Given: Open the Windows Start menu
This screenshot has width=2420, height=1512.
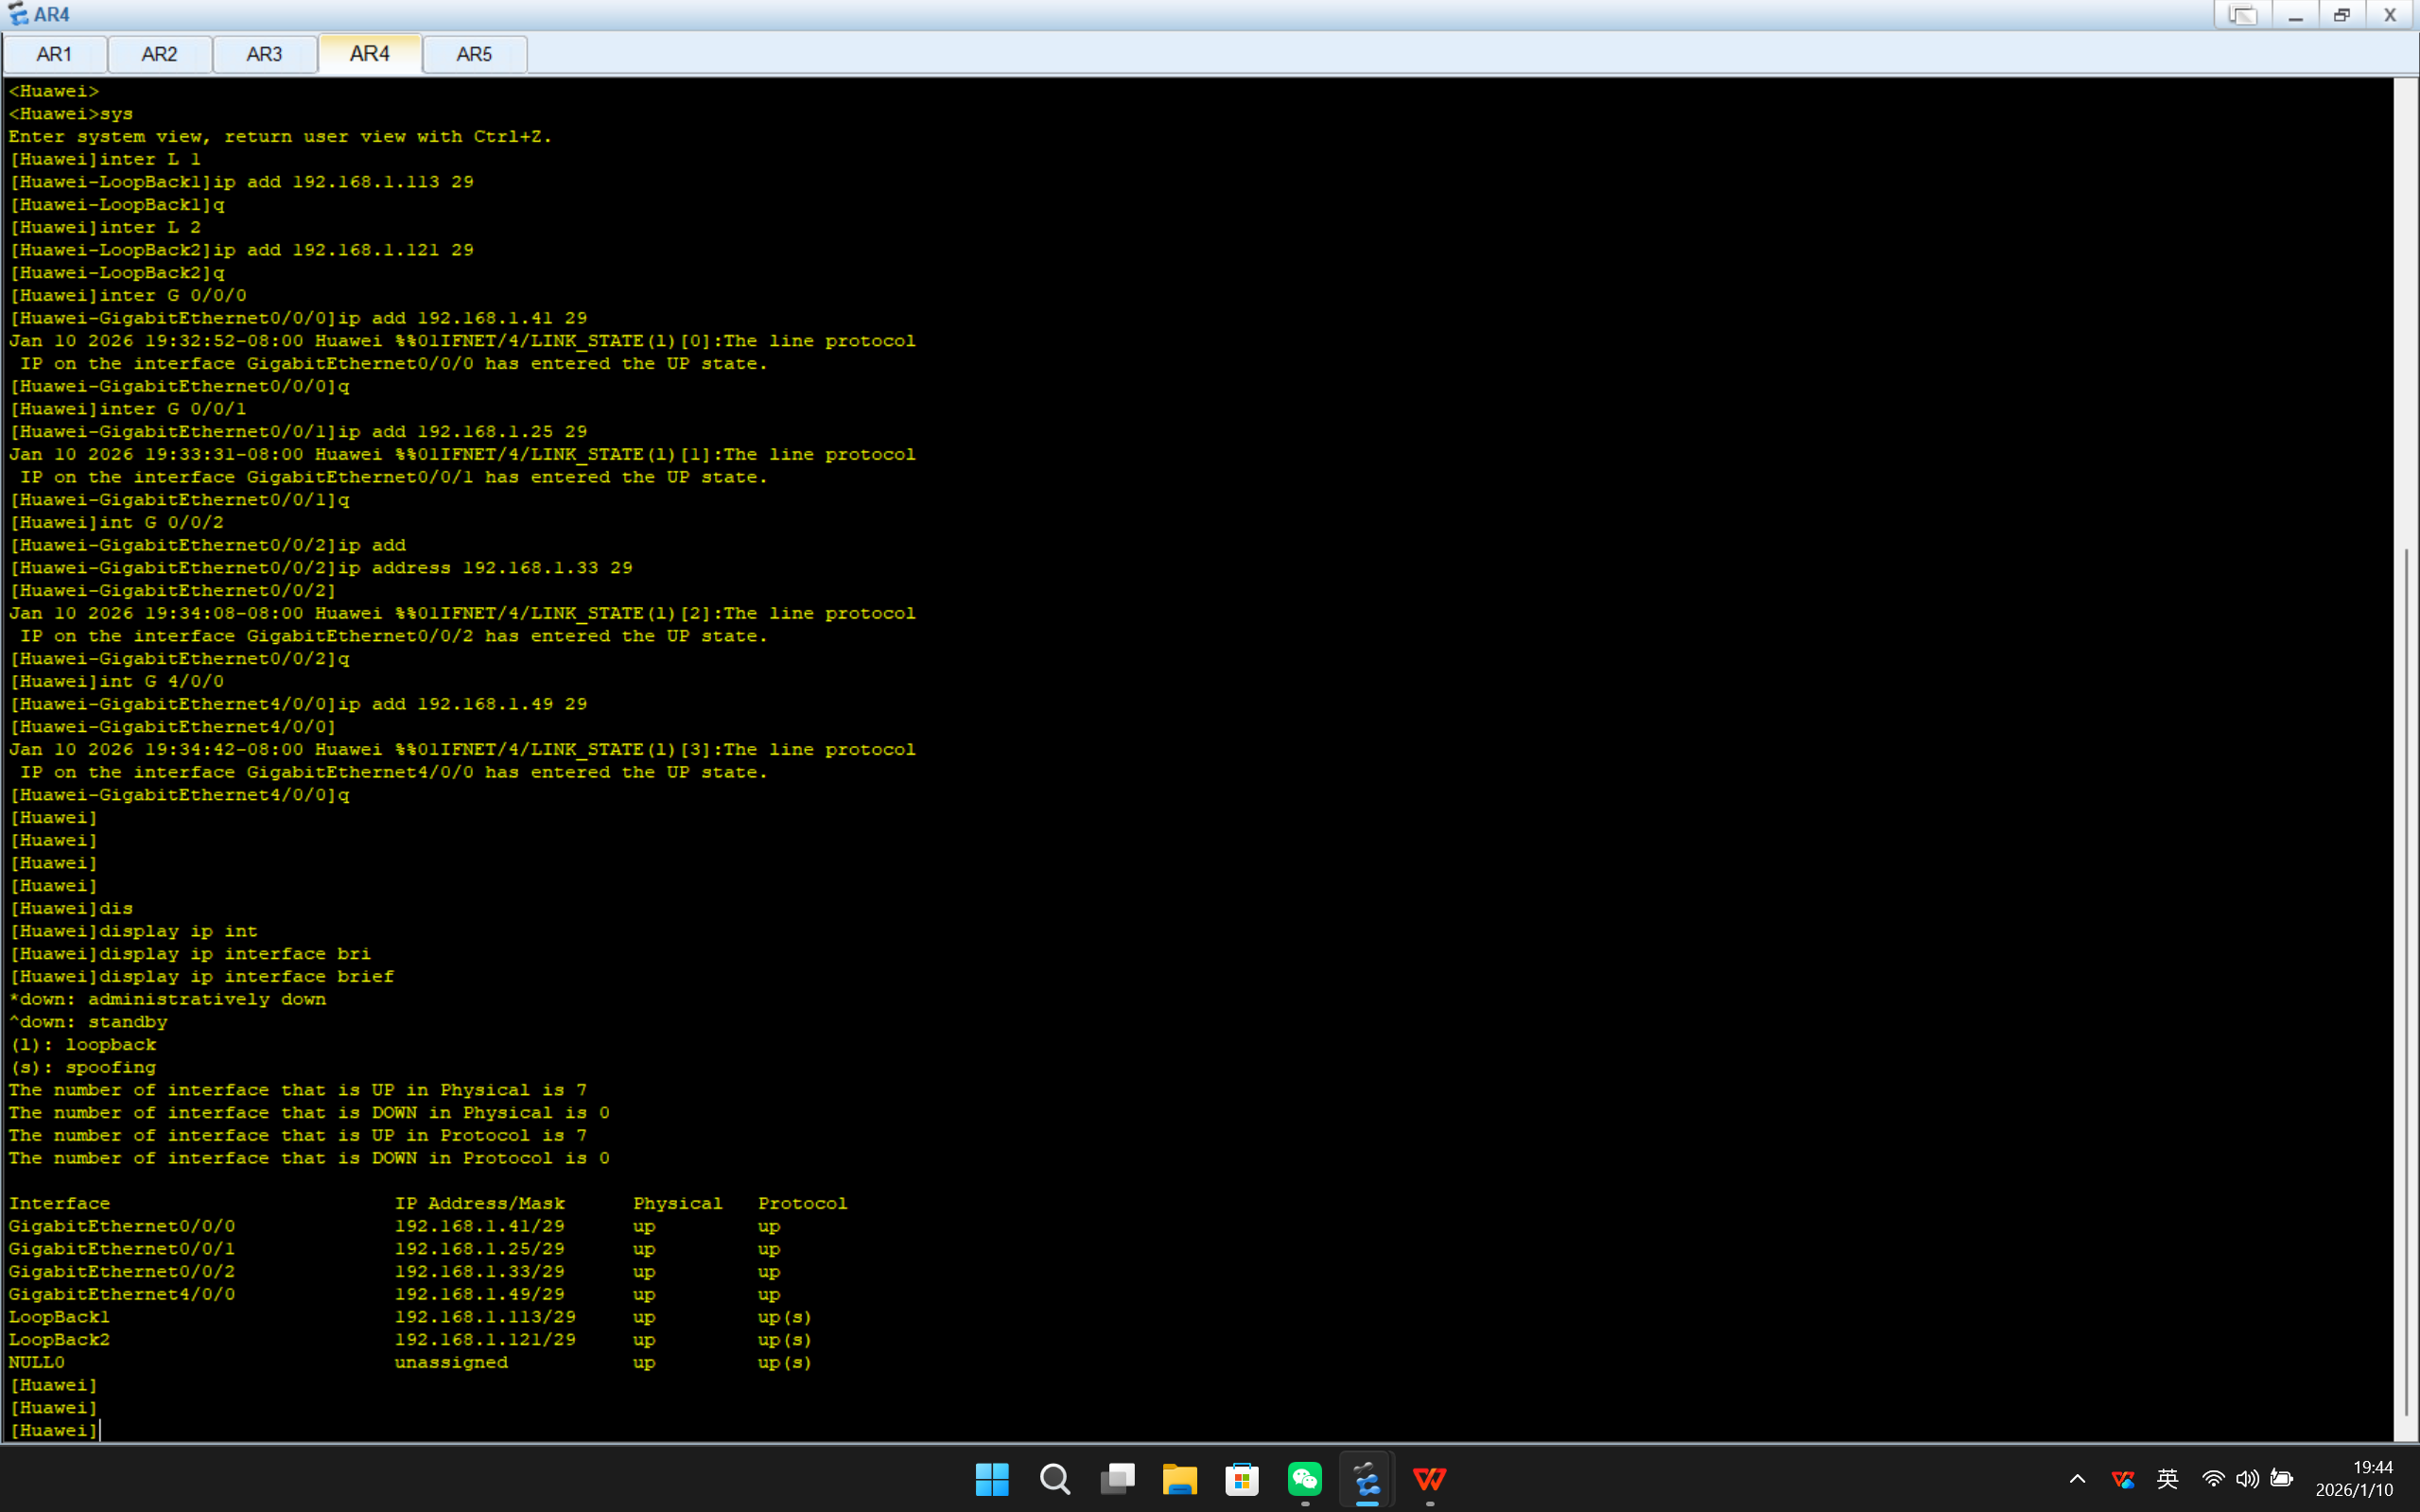Looking at the screenshot, I should click(992, 1479).
